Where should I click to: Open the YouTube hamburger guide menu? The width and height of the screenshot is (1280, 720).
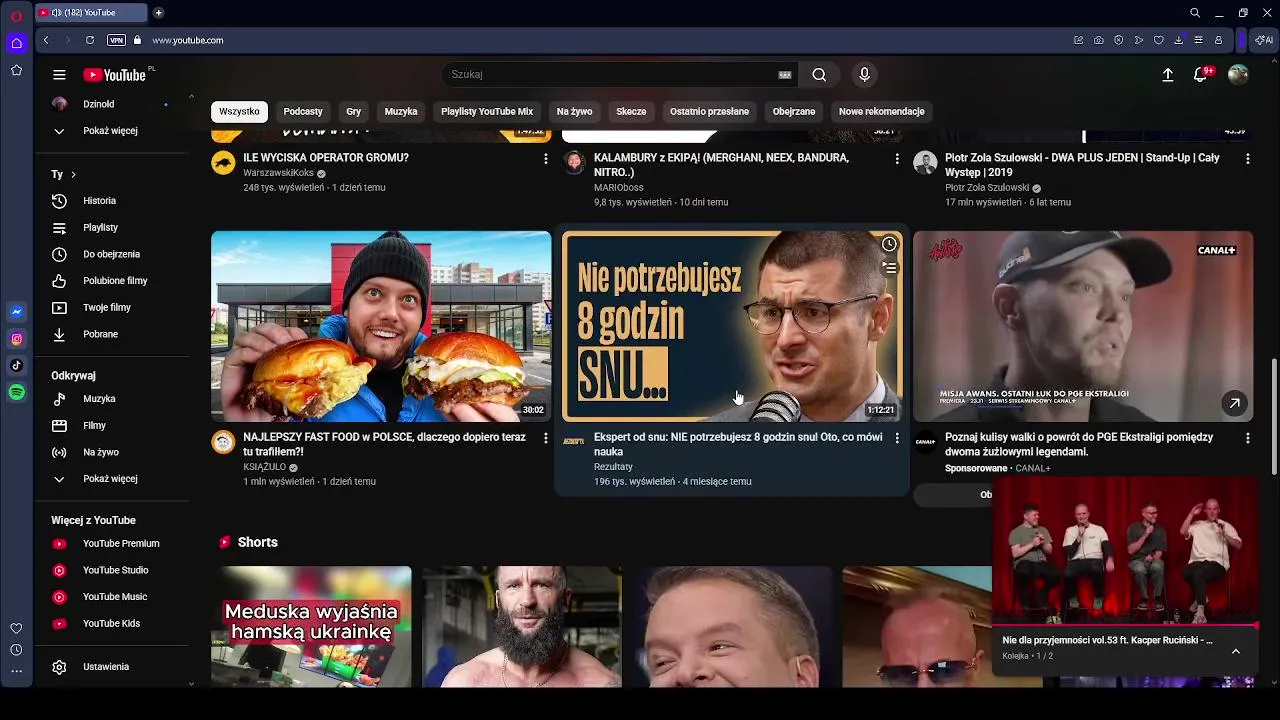[59, 75]
